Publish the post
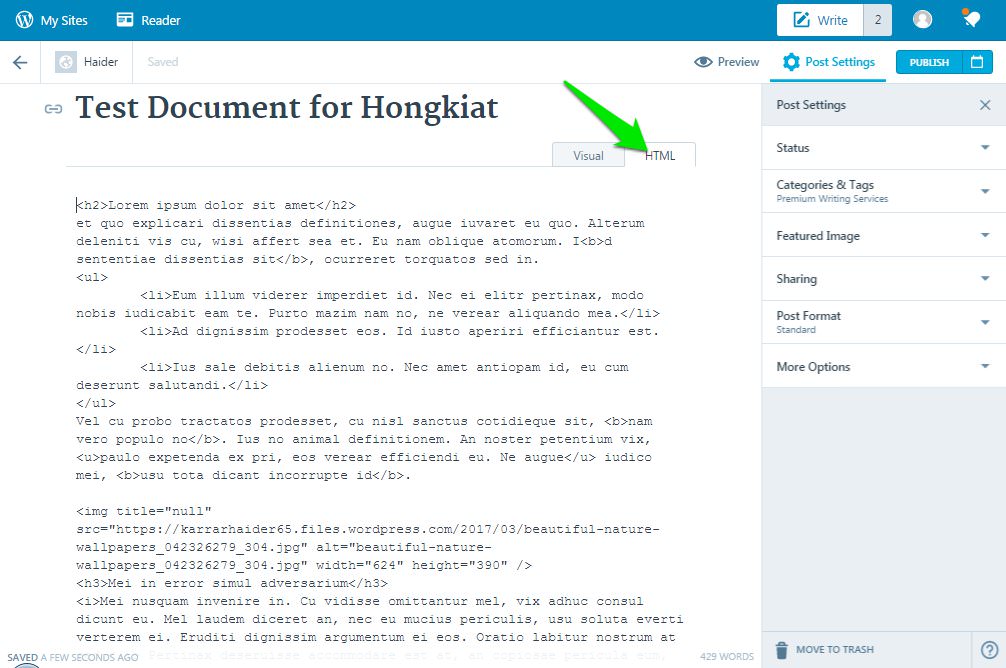Viewport: 1006px width, 668px height. (931, 61)
